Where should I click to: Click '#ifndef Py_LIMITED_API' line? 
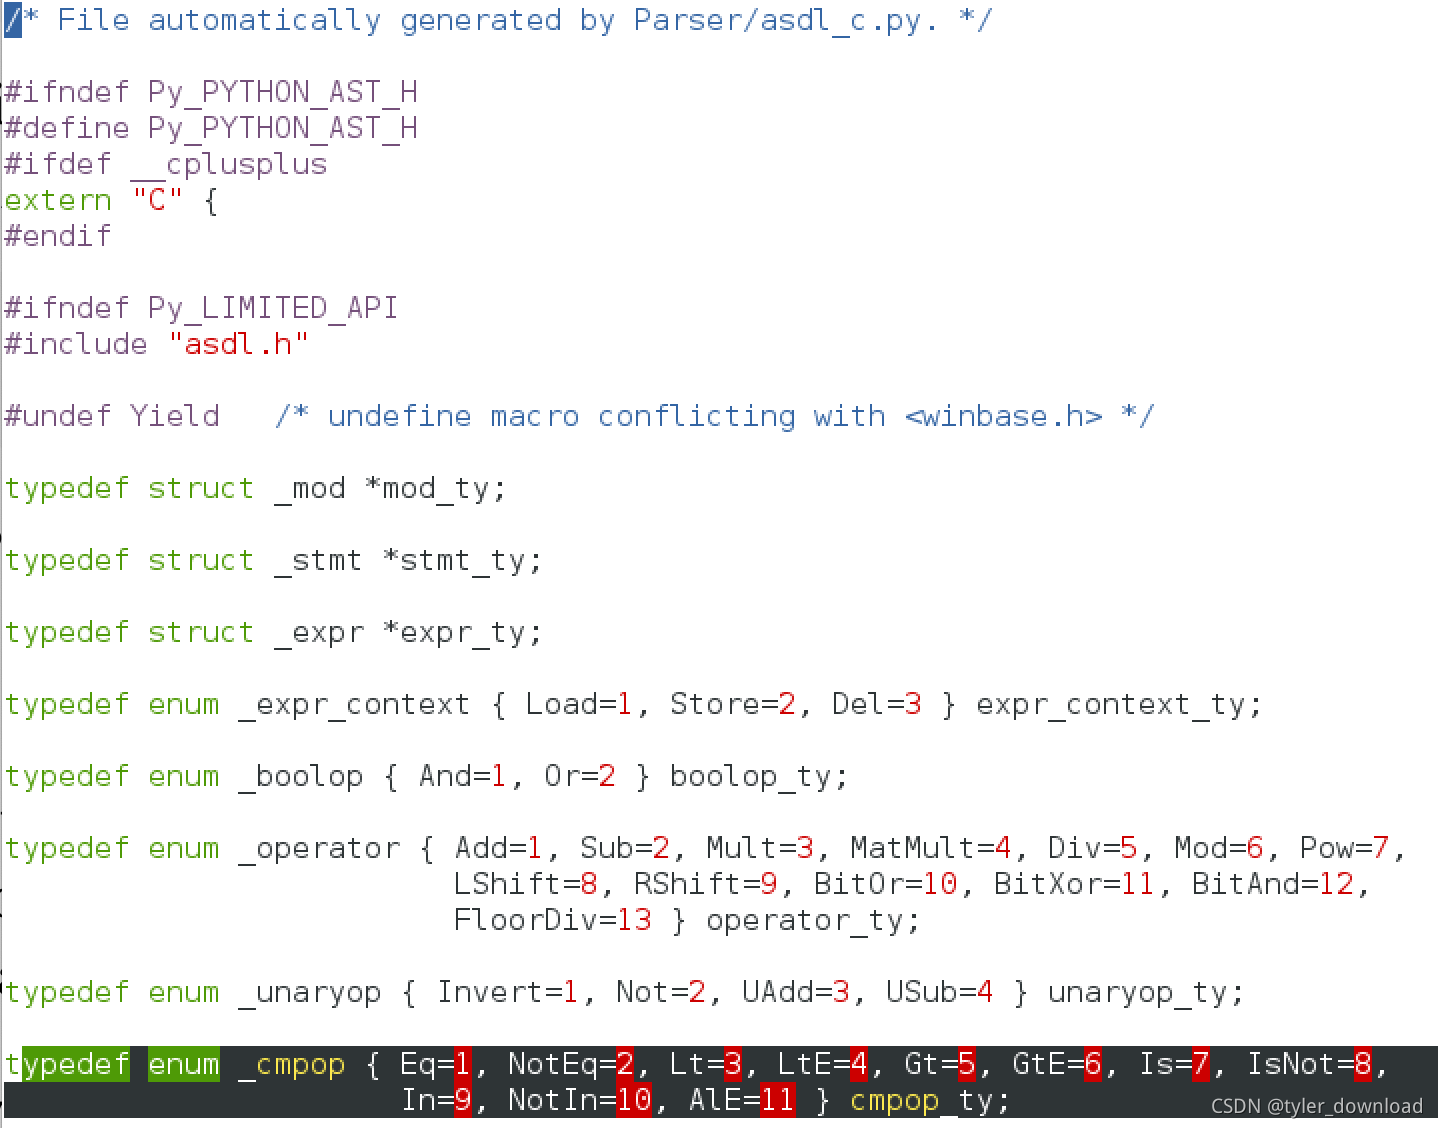coord(201,309)
